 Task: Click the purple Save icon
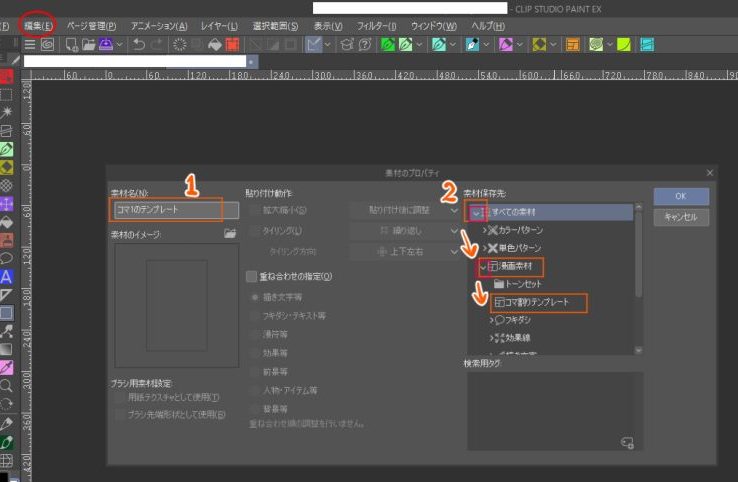(105, 45)
